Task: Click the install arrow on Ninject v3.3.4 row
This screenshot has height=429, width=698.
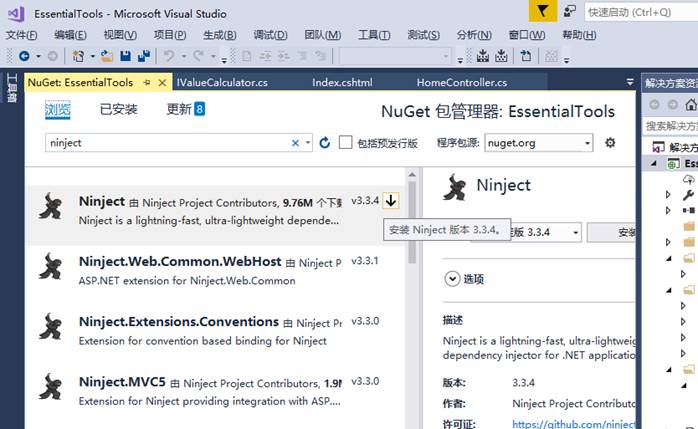Action: point(391,201)
